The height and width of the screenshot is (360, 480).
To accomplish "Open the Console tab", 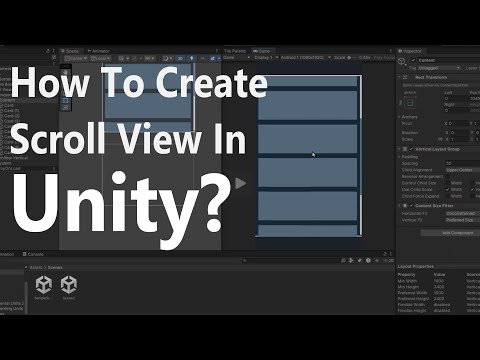I will click(33, 254).
